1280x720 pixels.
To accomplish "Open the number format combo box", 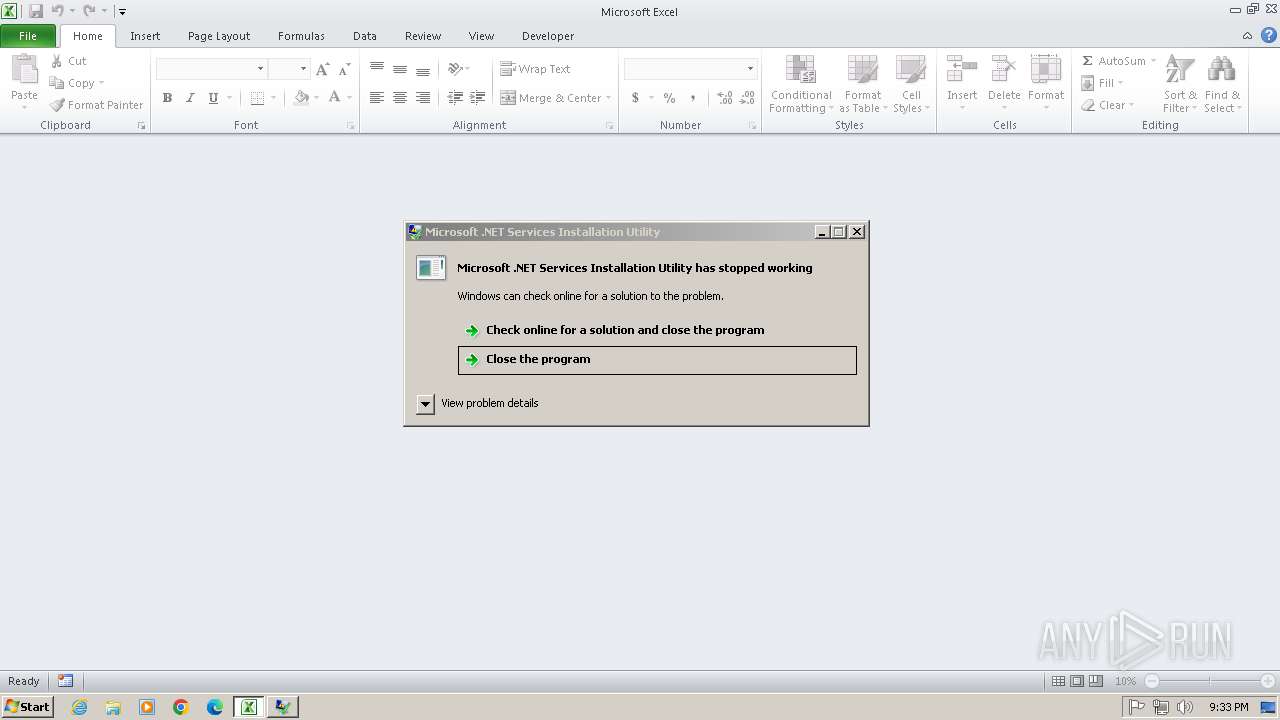I will coord(690,69).
